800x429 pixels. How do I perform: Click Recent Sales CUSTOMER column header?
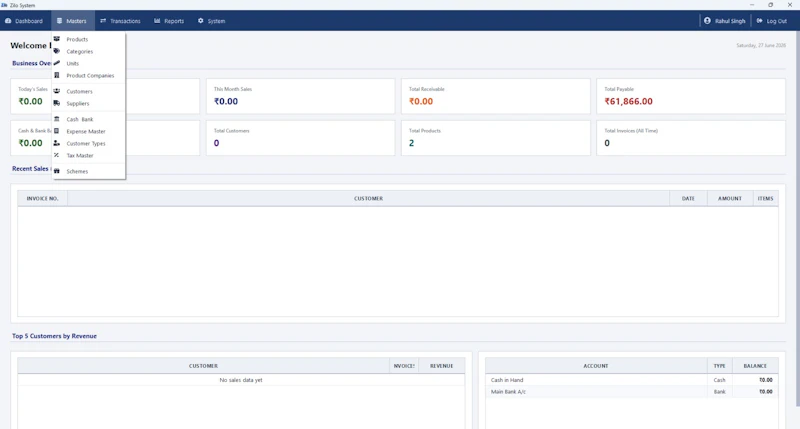tap(368, 198)
